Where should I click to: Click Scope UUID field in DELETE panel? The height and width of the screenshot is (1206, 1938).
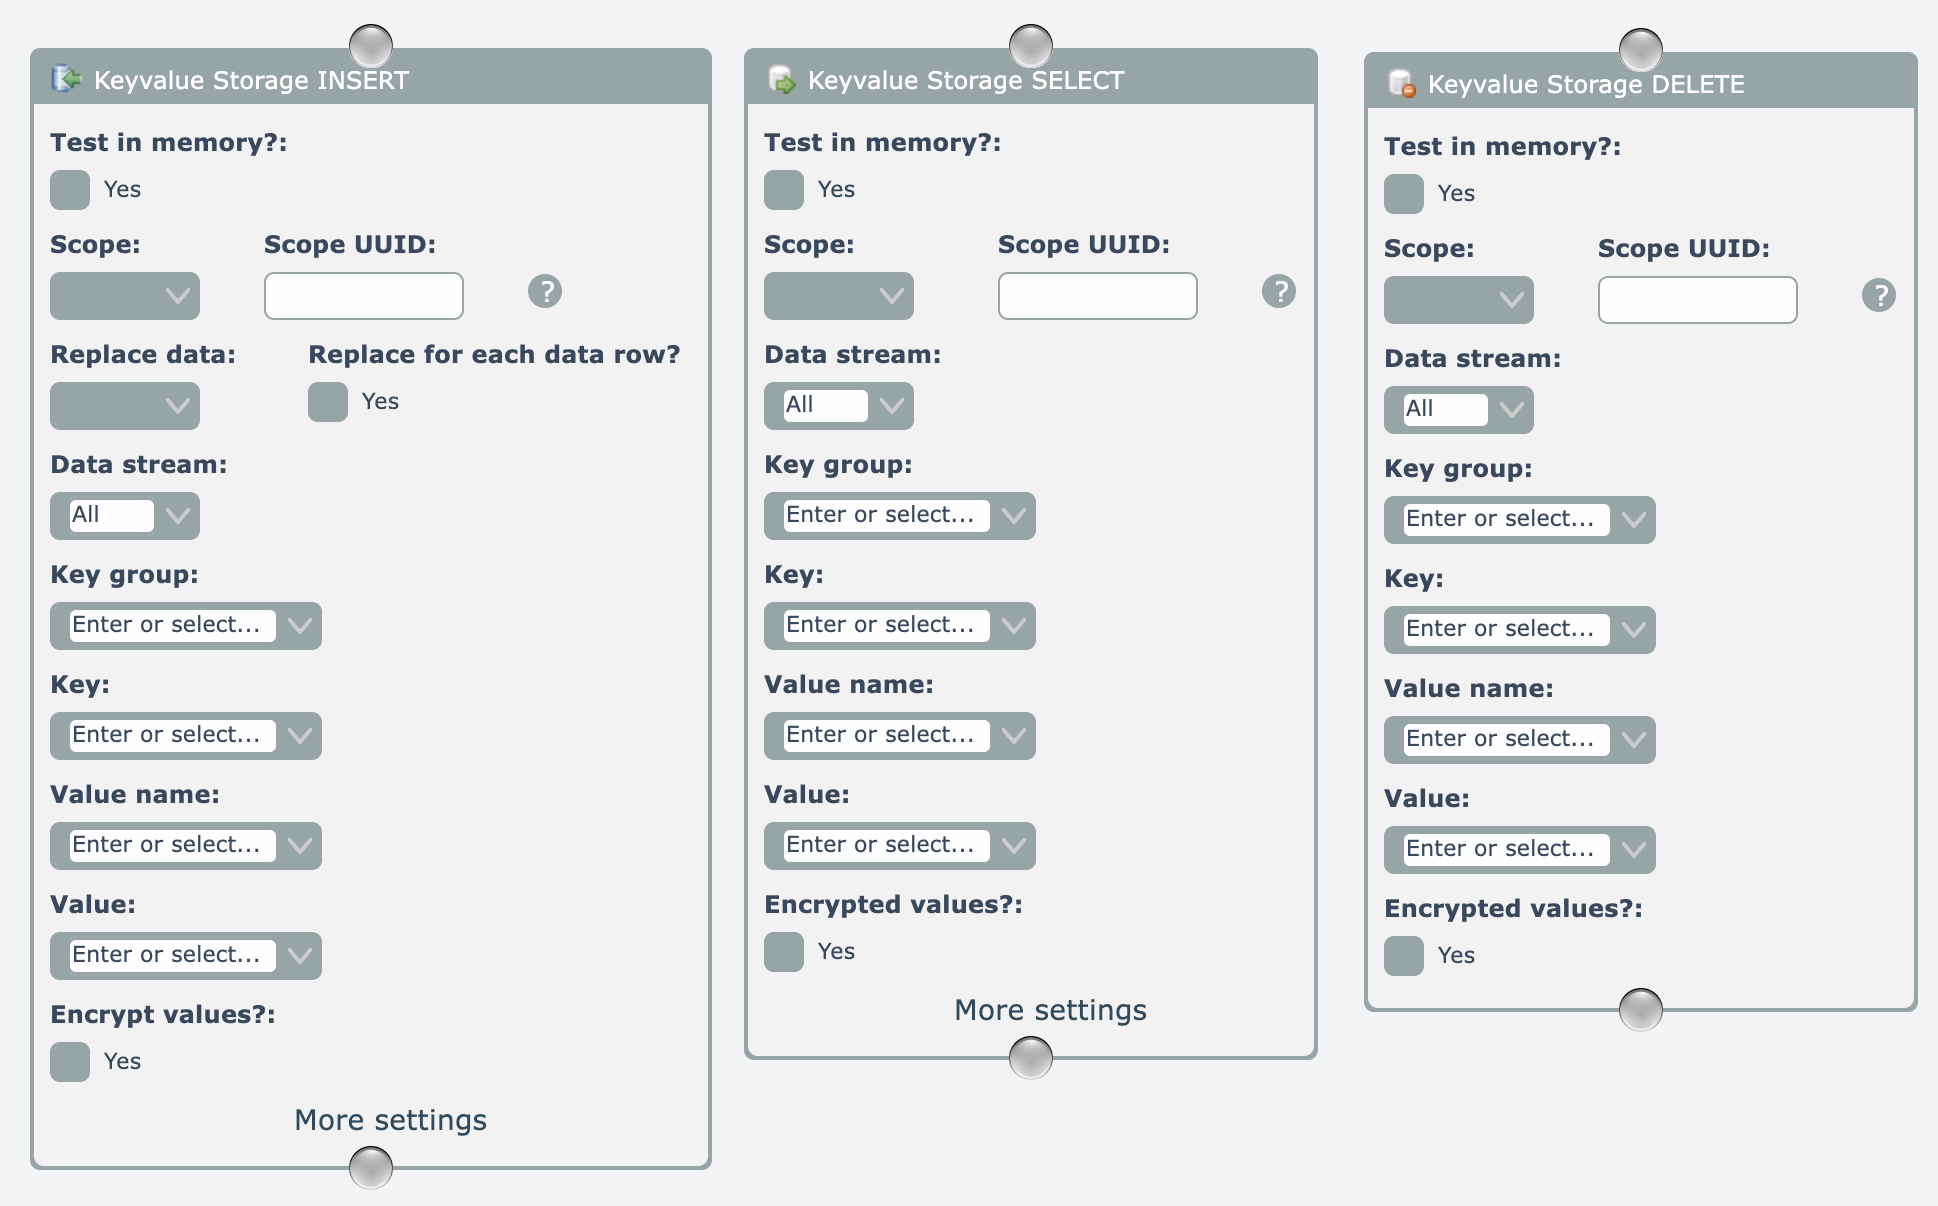[1697, 300]
